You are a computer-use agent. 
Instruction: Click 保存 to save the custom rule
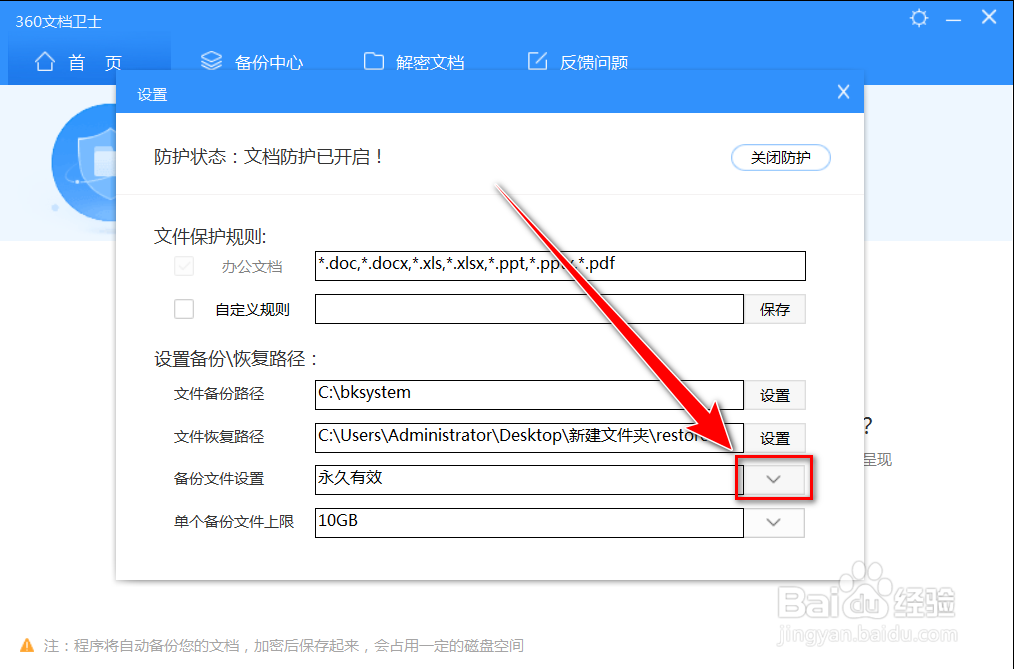pos(775,309)
